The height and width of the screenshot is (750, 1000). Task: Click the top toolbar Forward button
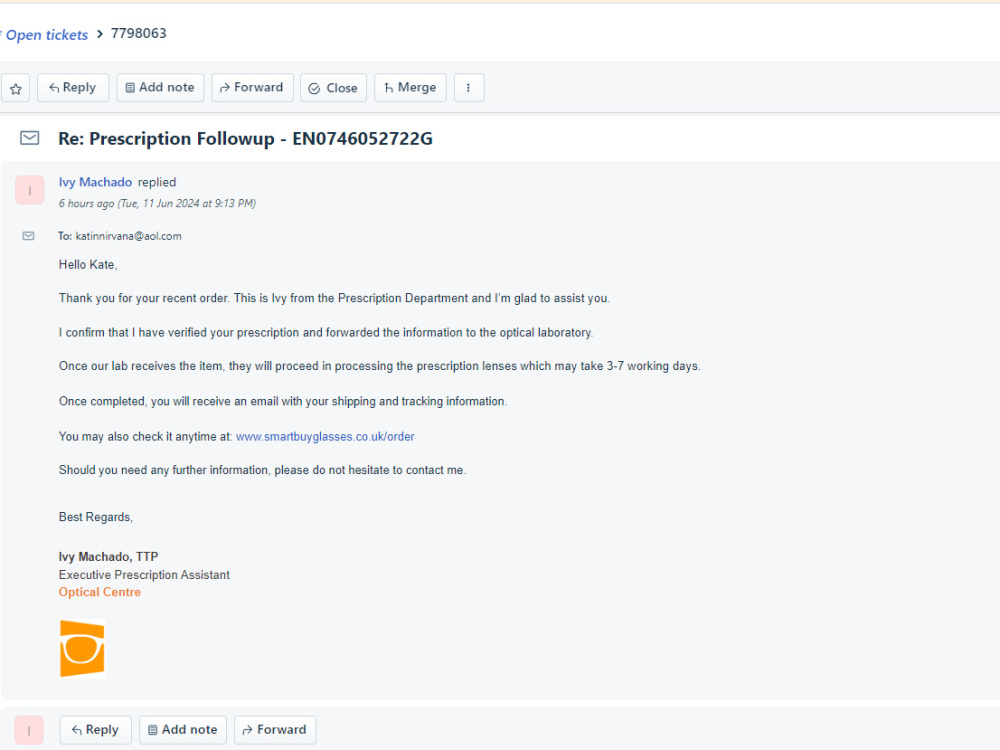(252, 87)
